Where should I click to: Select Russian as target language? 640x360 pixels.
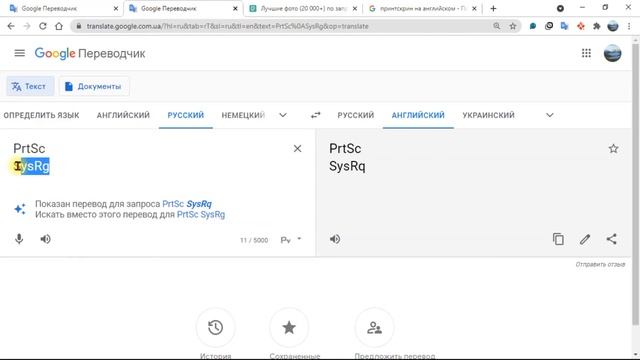[356, 115]
